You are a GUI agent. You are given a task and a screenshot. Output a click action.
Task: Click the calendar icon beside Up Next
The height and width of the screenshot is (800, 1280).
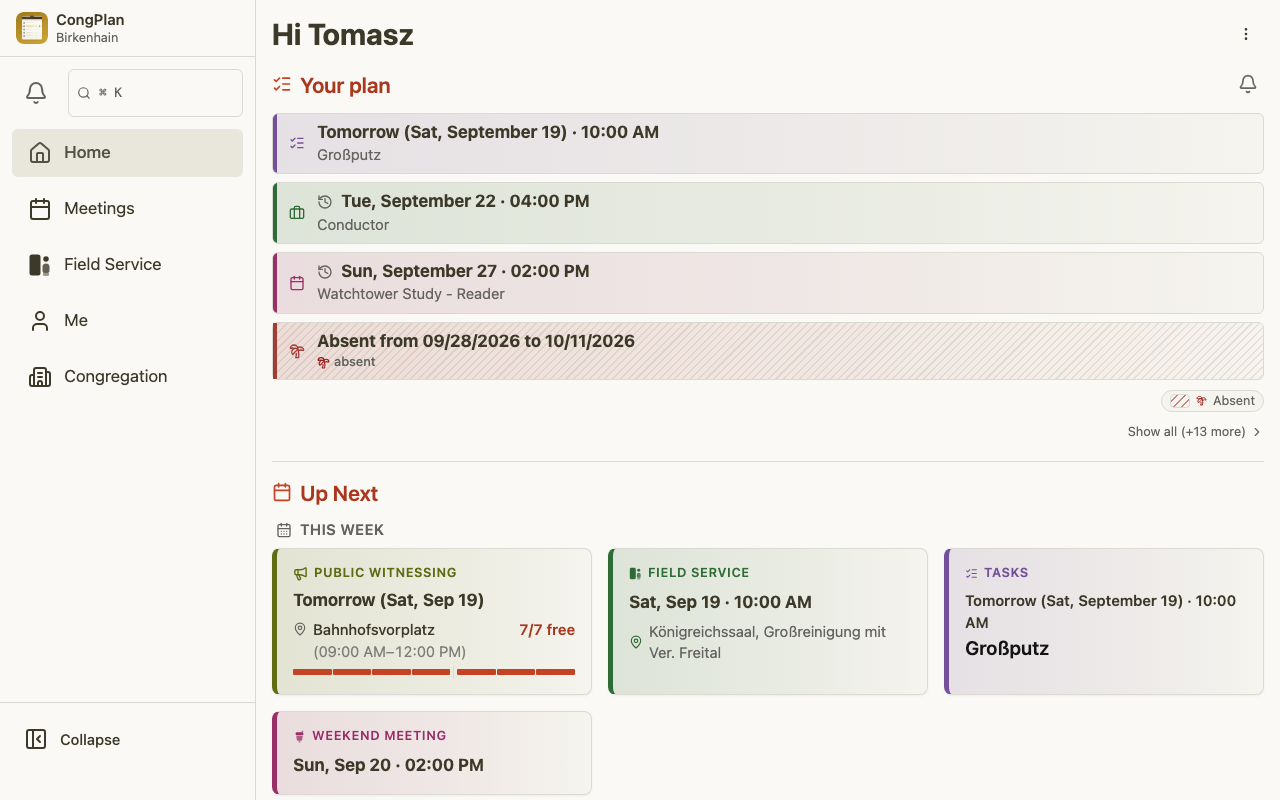point(282,493)
